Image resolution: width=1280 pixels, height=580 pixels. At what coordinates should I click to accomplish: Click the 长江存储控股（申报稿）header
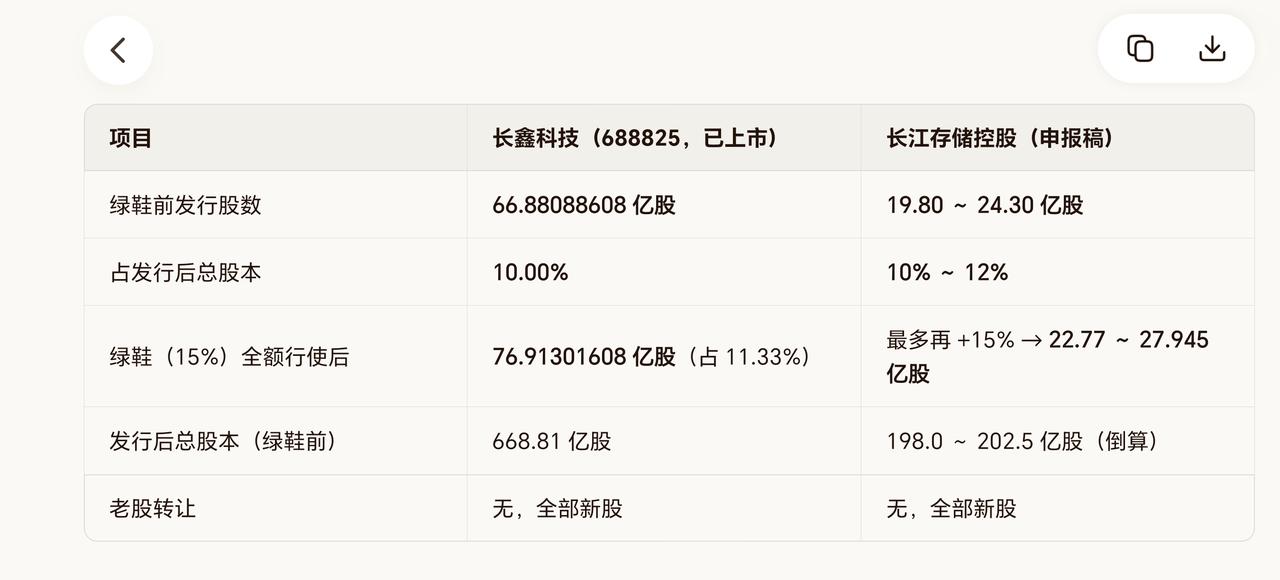tap(1000, 138)
